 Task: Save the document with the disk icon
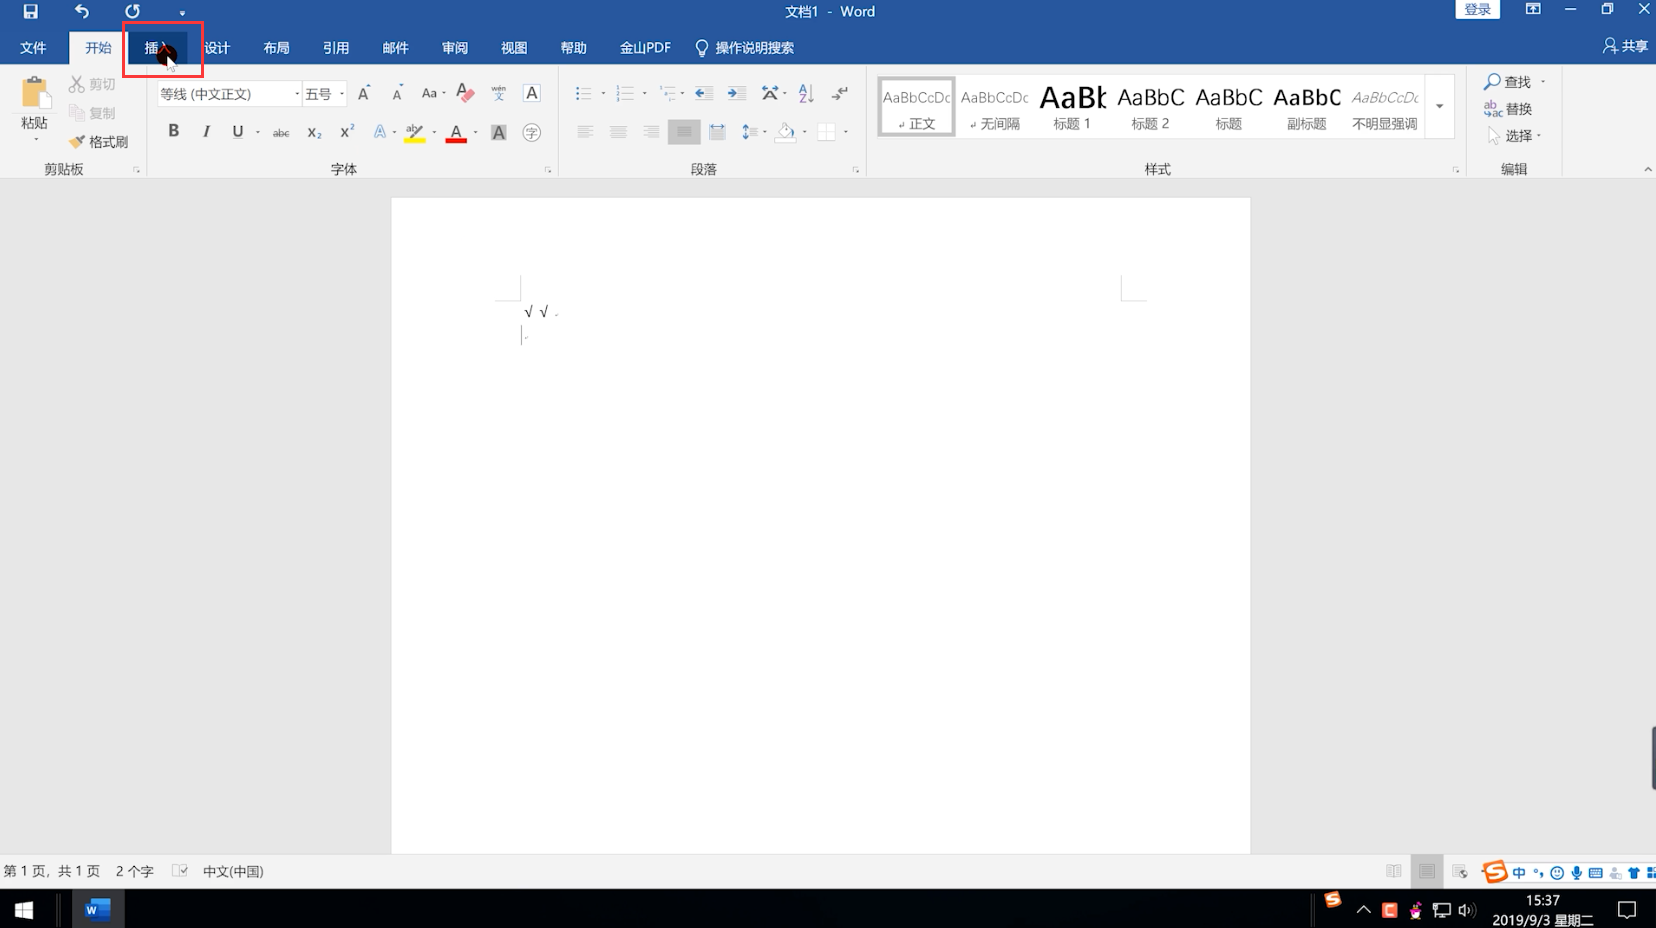[30, 12]
